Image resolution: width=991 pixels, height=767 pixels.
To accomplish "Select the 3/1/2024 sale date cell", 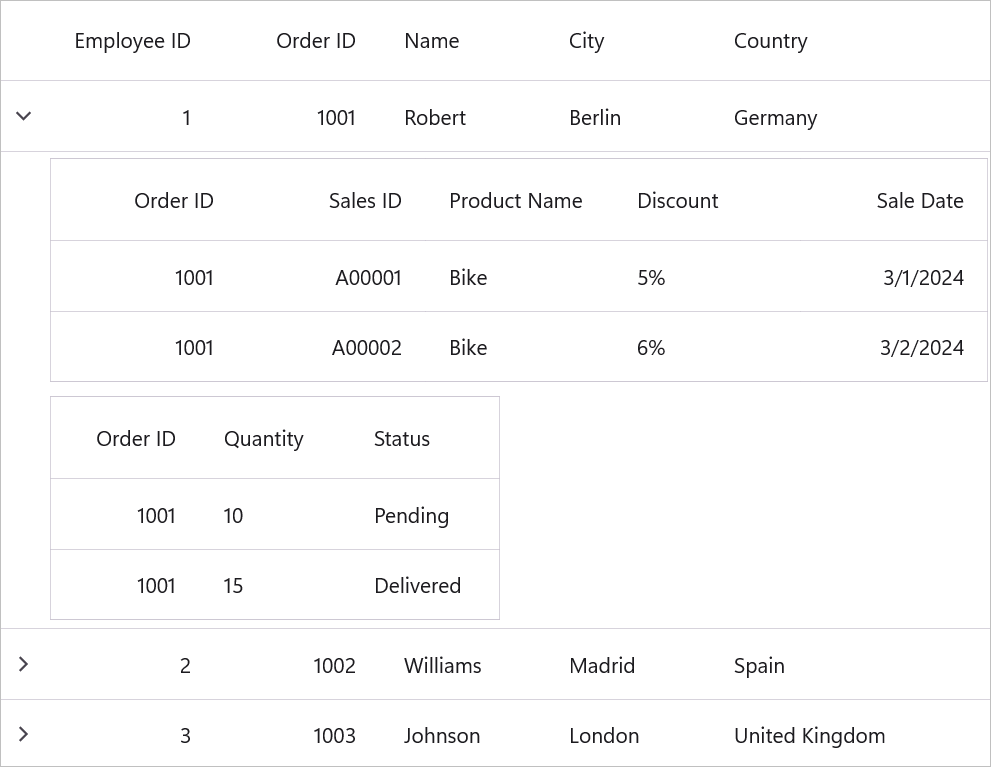I will [x=922, y=278].
